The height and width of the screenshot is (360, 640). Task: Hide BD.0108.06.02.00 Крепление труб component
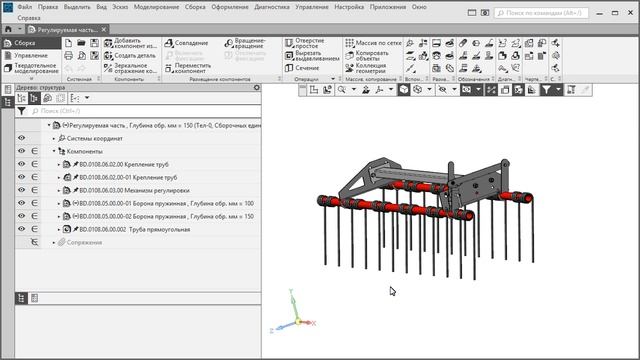(22, 164)
